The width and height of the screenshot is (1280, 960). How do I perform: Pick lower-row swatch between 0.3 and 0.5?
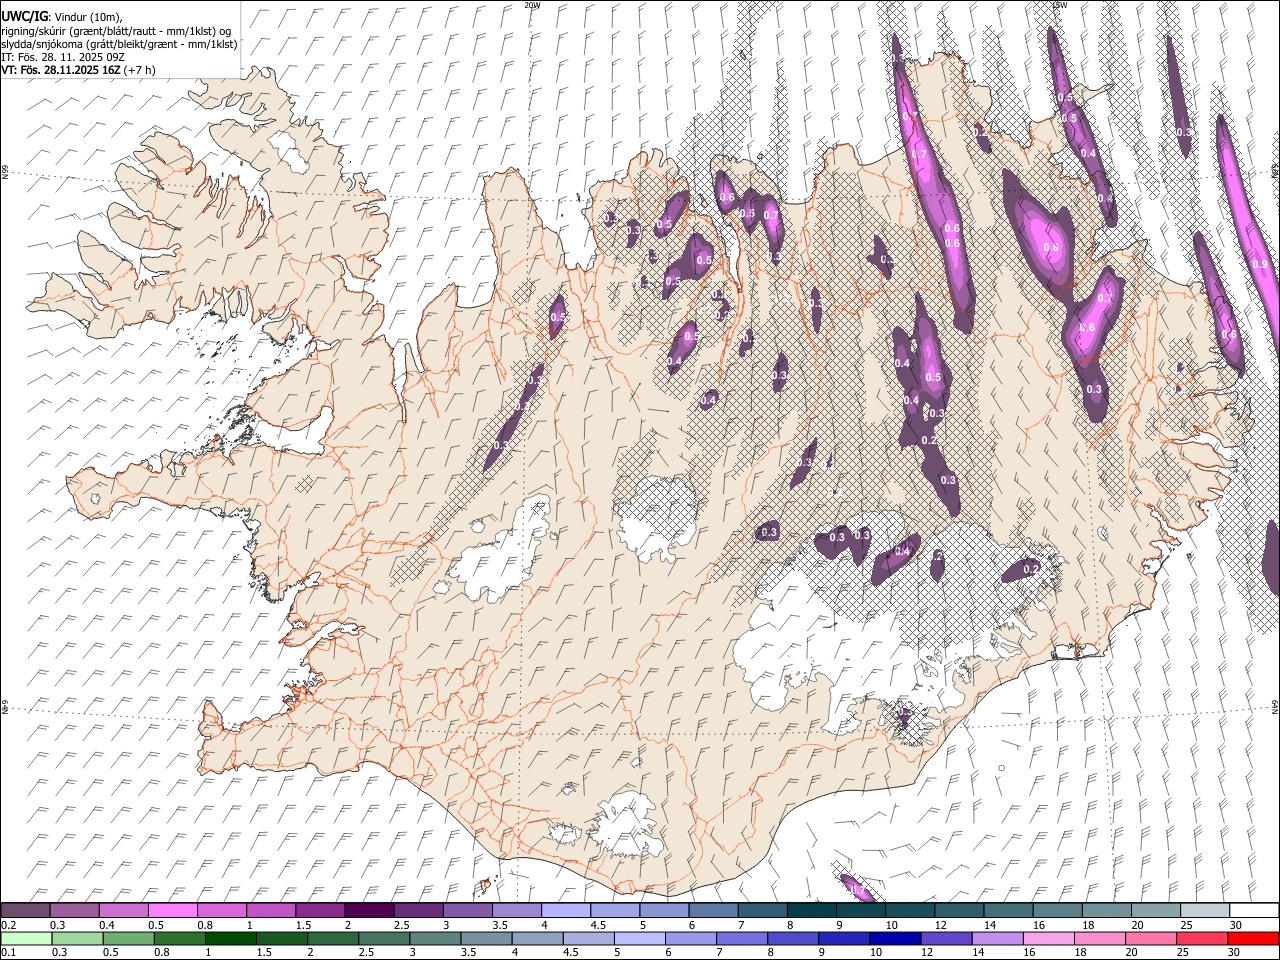[x=77, y=939]
